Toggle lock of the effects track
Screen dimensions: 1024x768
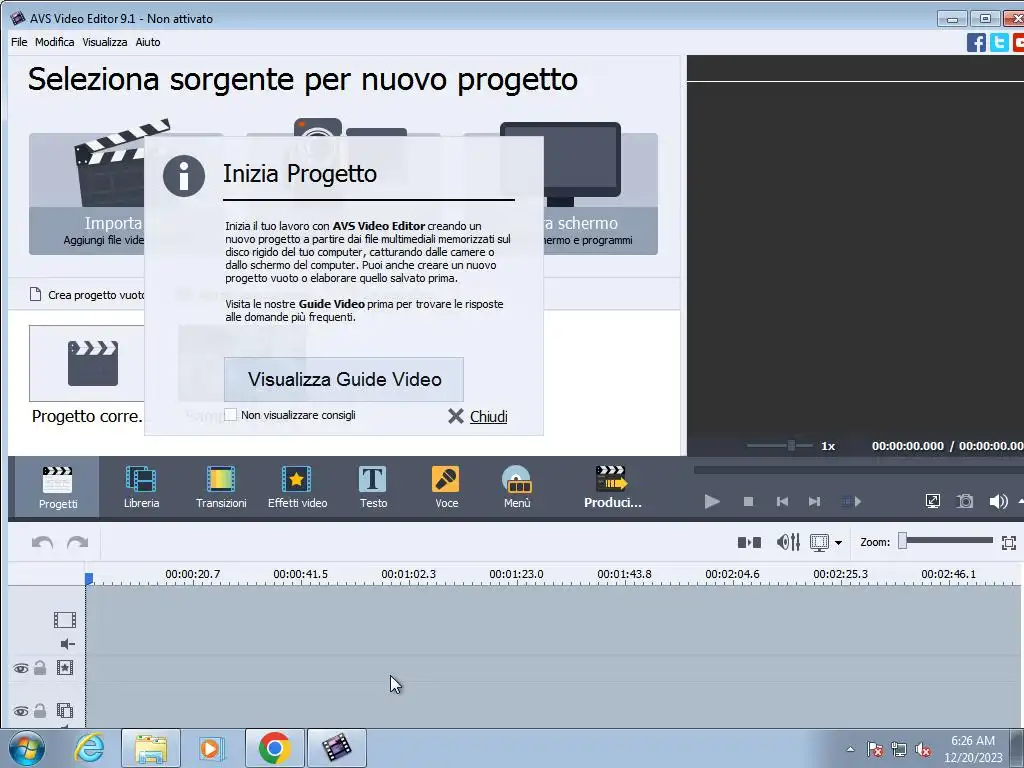point(40,667)
